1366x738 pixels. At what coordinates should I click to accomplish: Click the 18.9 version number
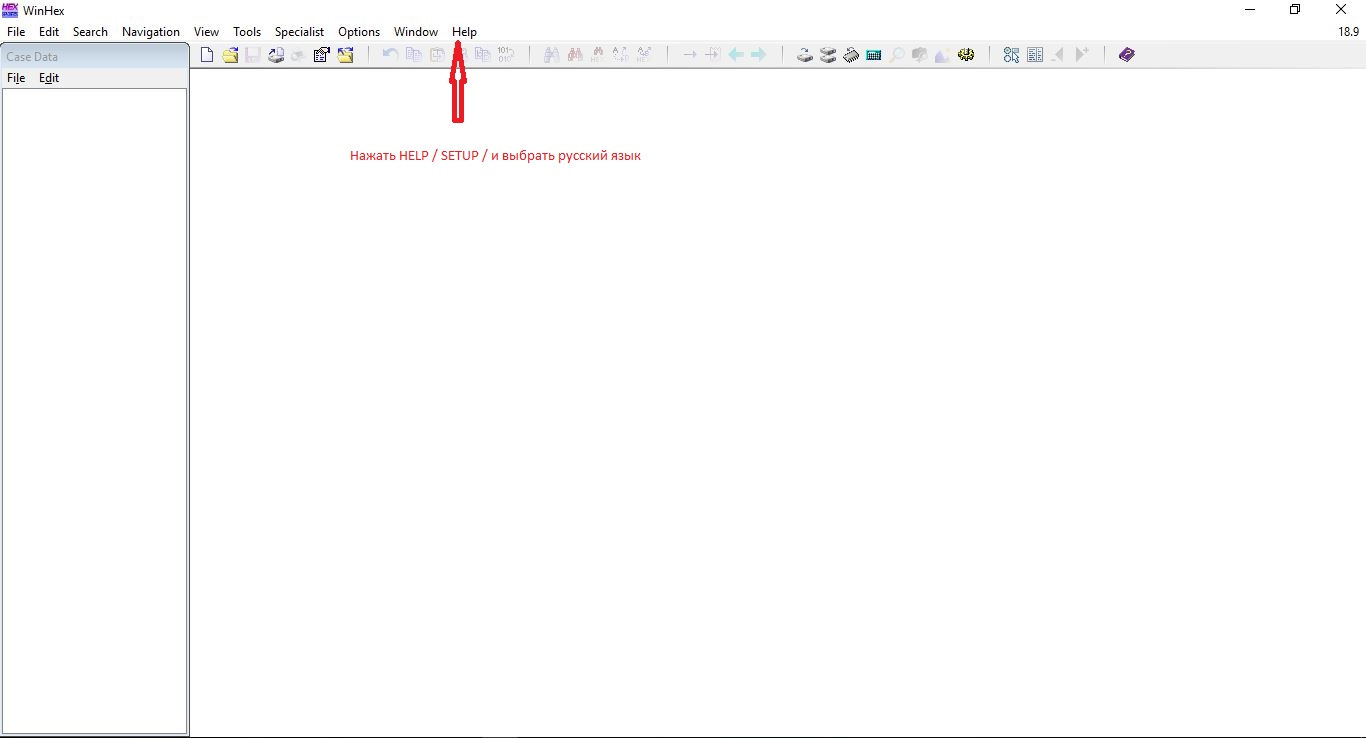click(x=1348, y=32)
